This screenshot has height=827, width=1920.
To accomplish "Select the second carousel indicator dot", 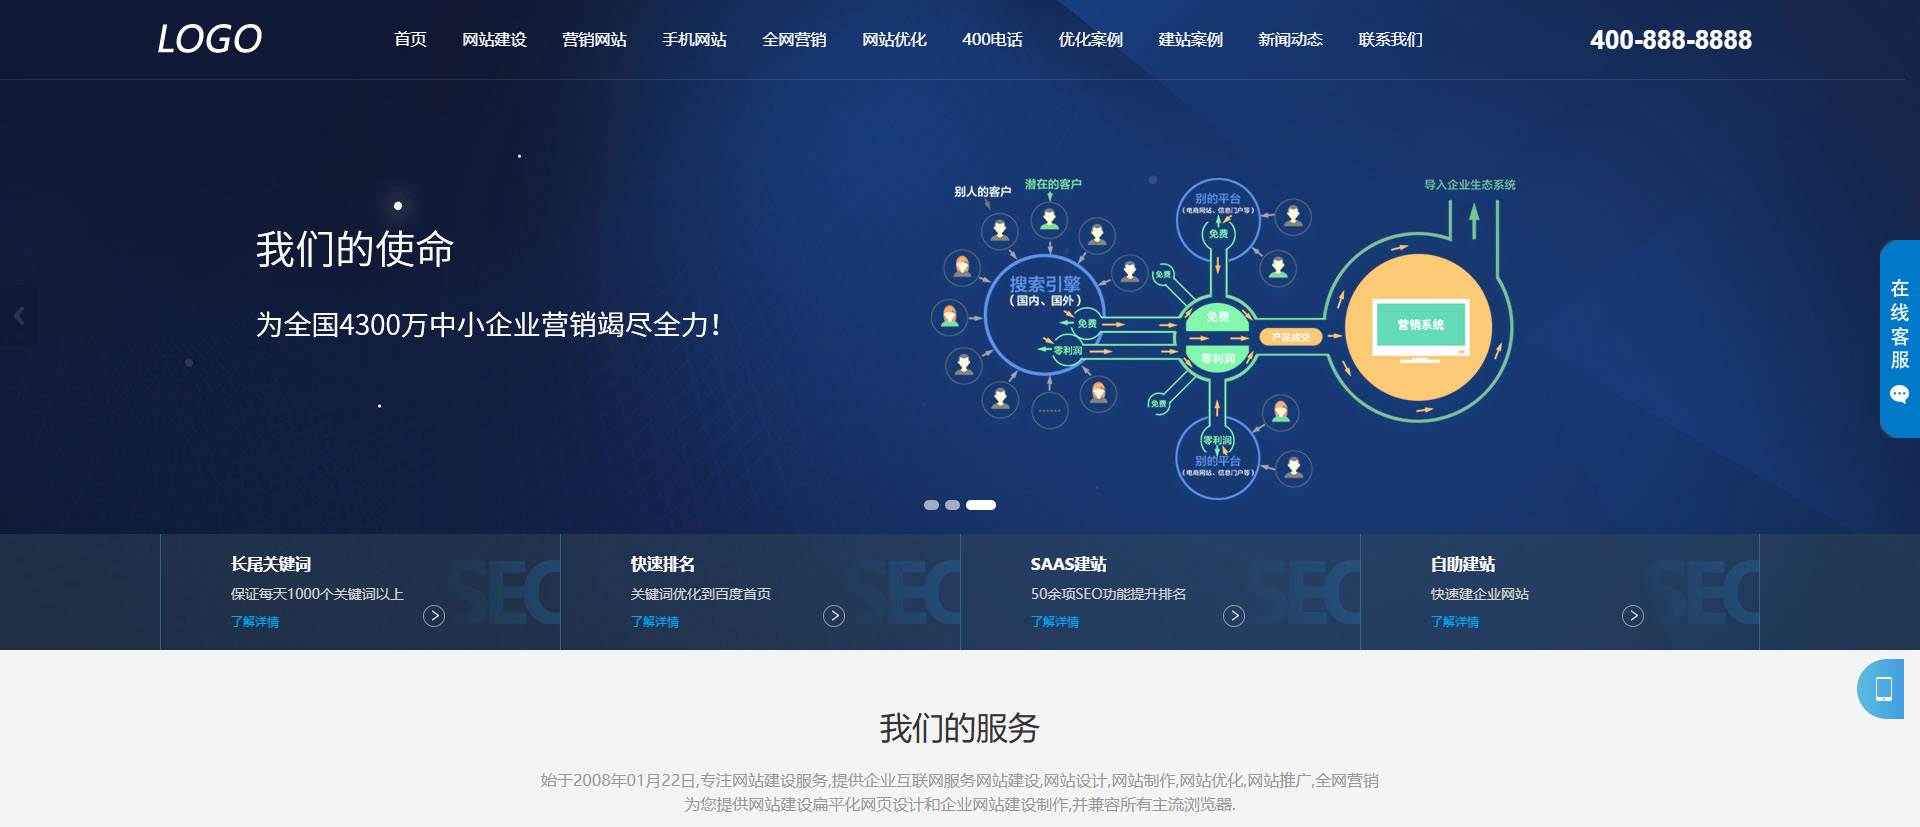I will click(953, 505).
